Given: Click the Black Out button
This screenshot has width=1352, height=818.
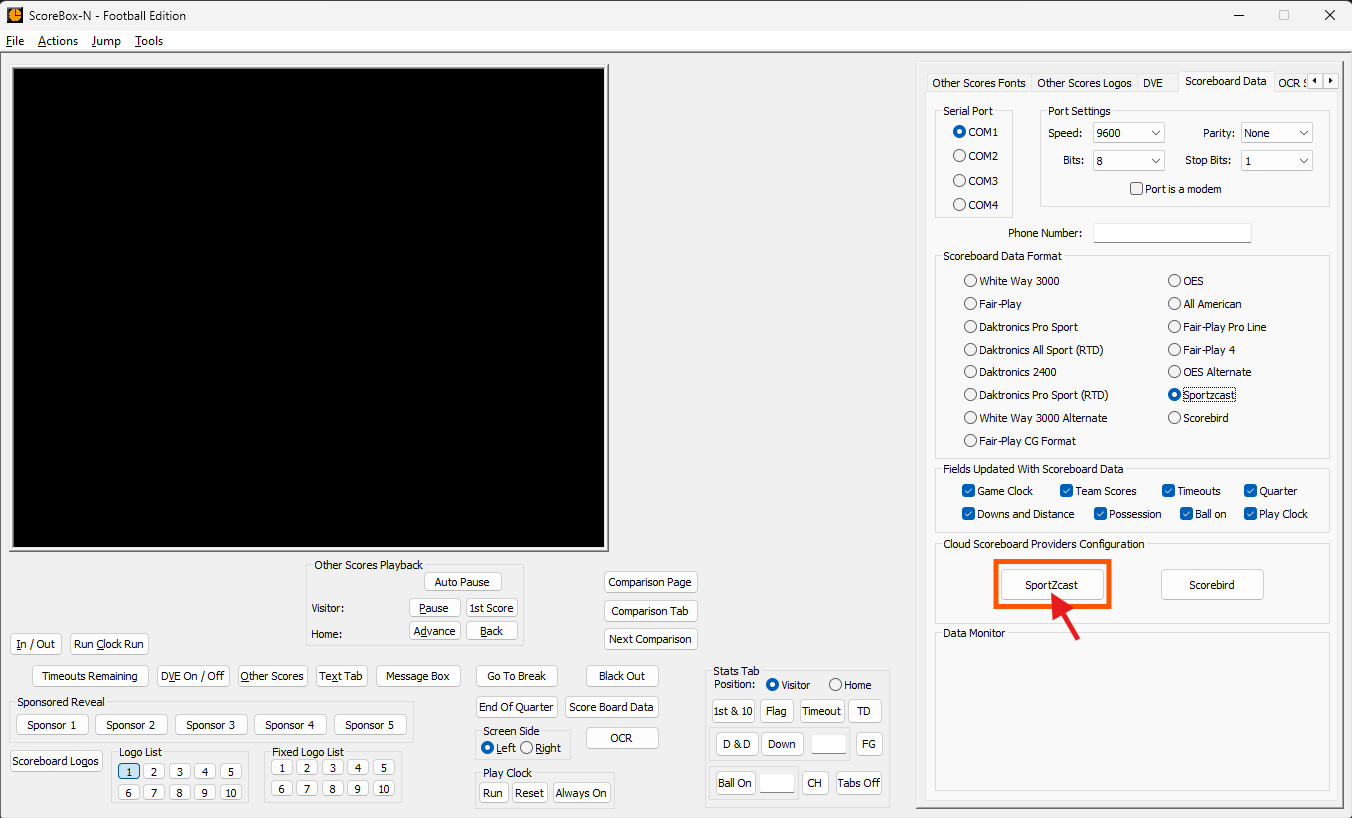Looking at the screenshot, I should pos(622,676).
